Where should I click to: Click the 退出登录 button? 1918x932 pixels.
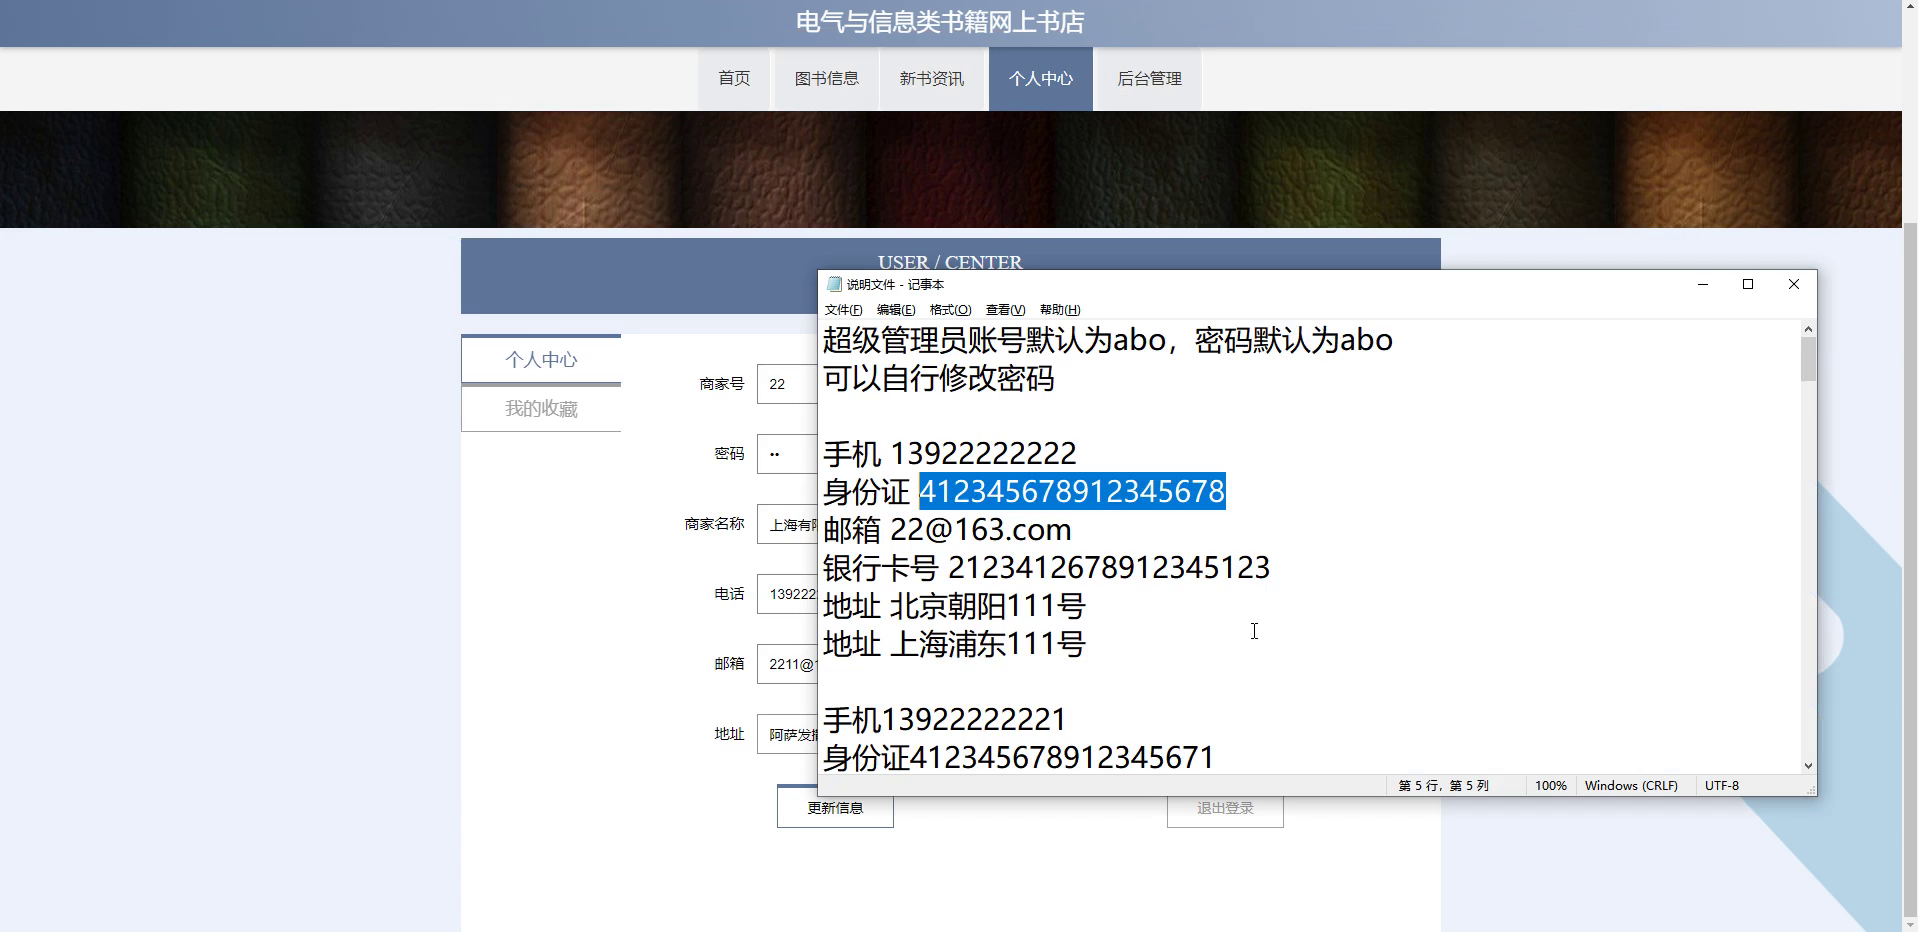click(1225, 809)
